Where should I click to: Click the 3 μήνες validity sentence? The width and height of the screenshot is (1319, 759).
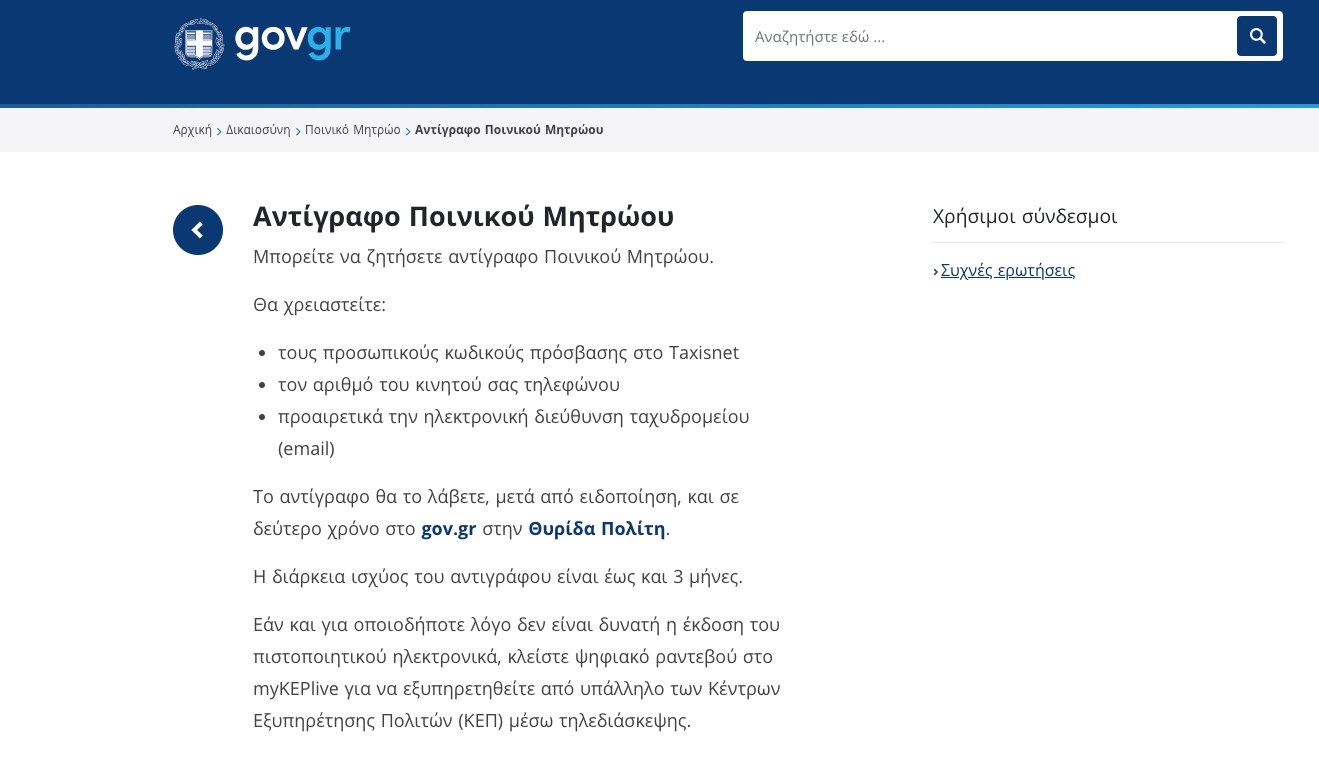498,577
